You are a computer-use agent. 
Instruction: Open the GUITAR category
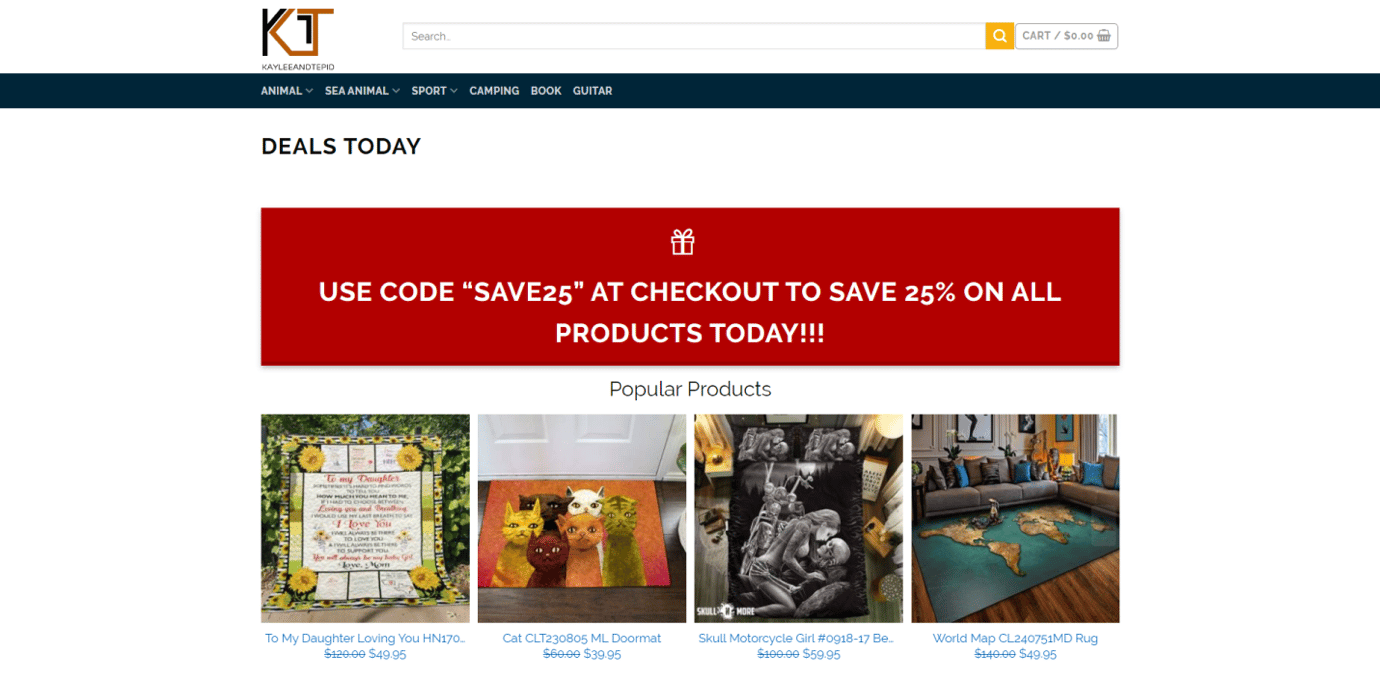(592, 90)
